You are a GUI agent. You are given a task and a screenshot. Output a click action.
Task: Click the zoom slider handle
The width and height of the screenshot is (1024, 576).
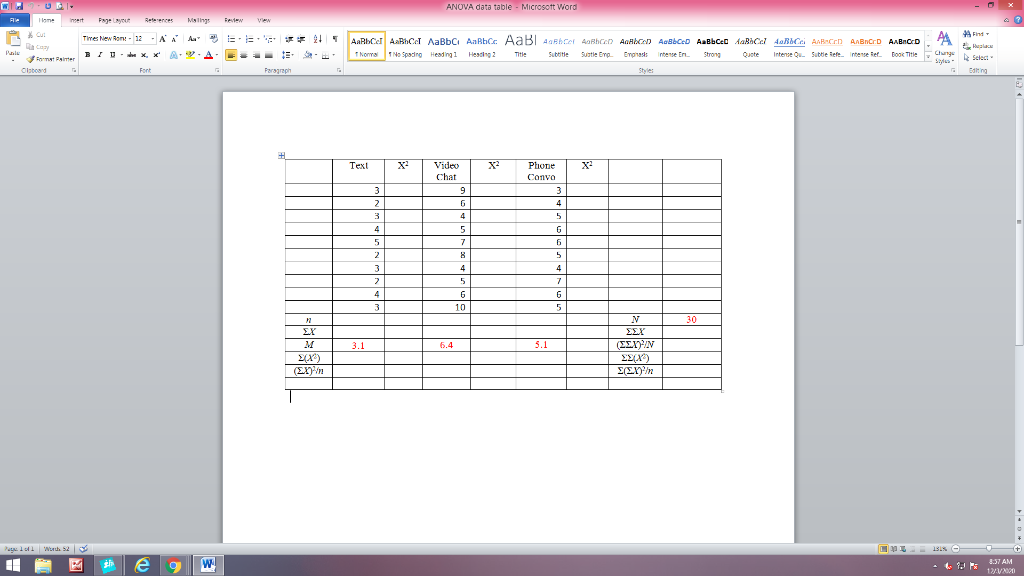coord(989,549)
